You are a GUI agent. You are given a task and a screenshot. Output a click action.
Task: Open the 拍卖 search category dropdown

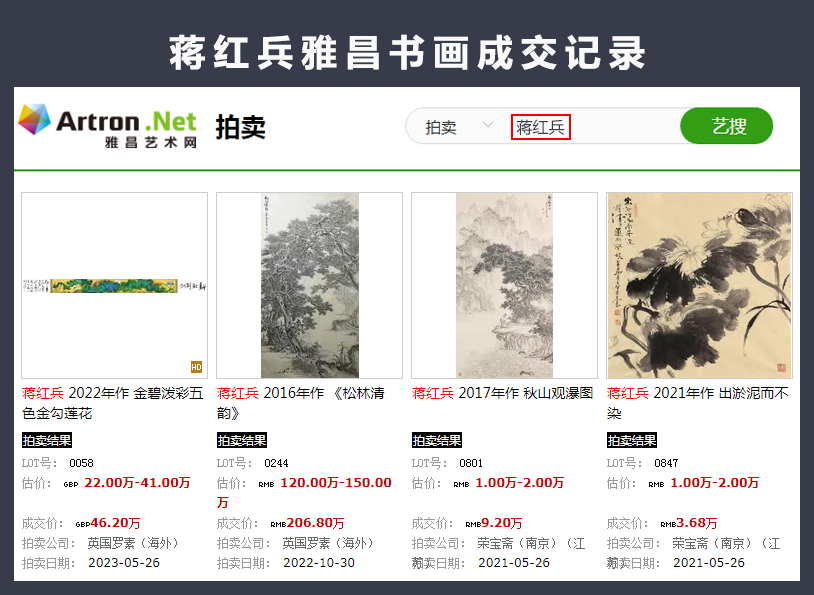point(458,127)
